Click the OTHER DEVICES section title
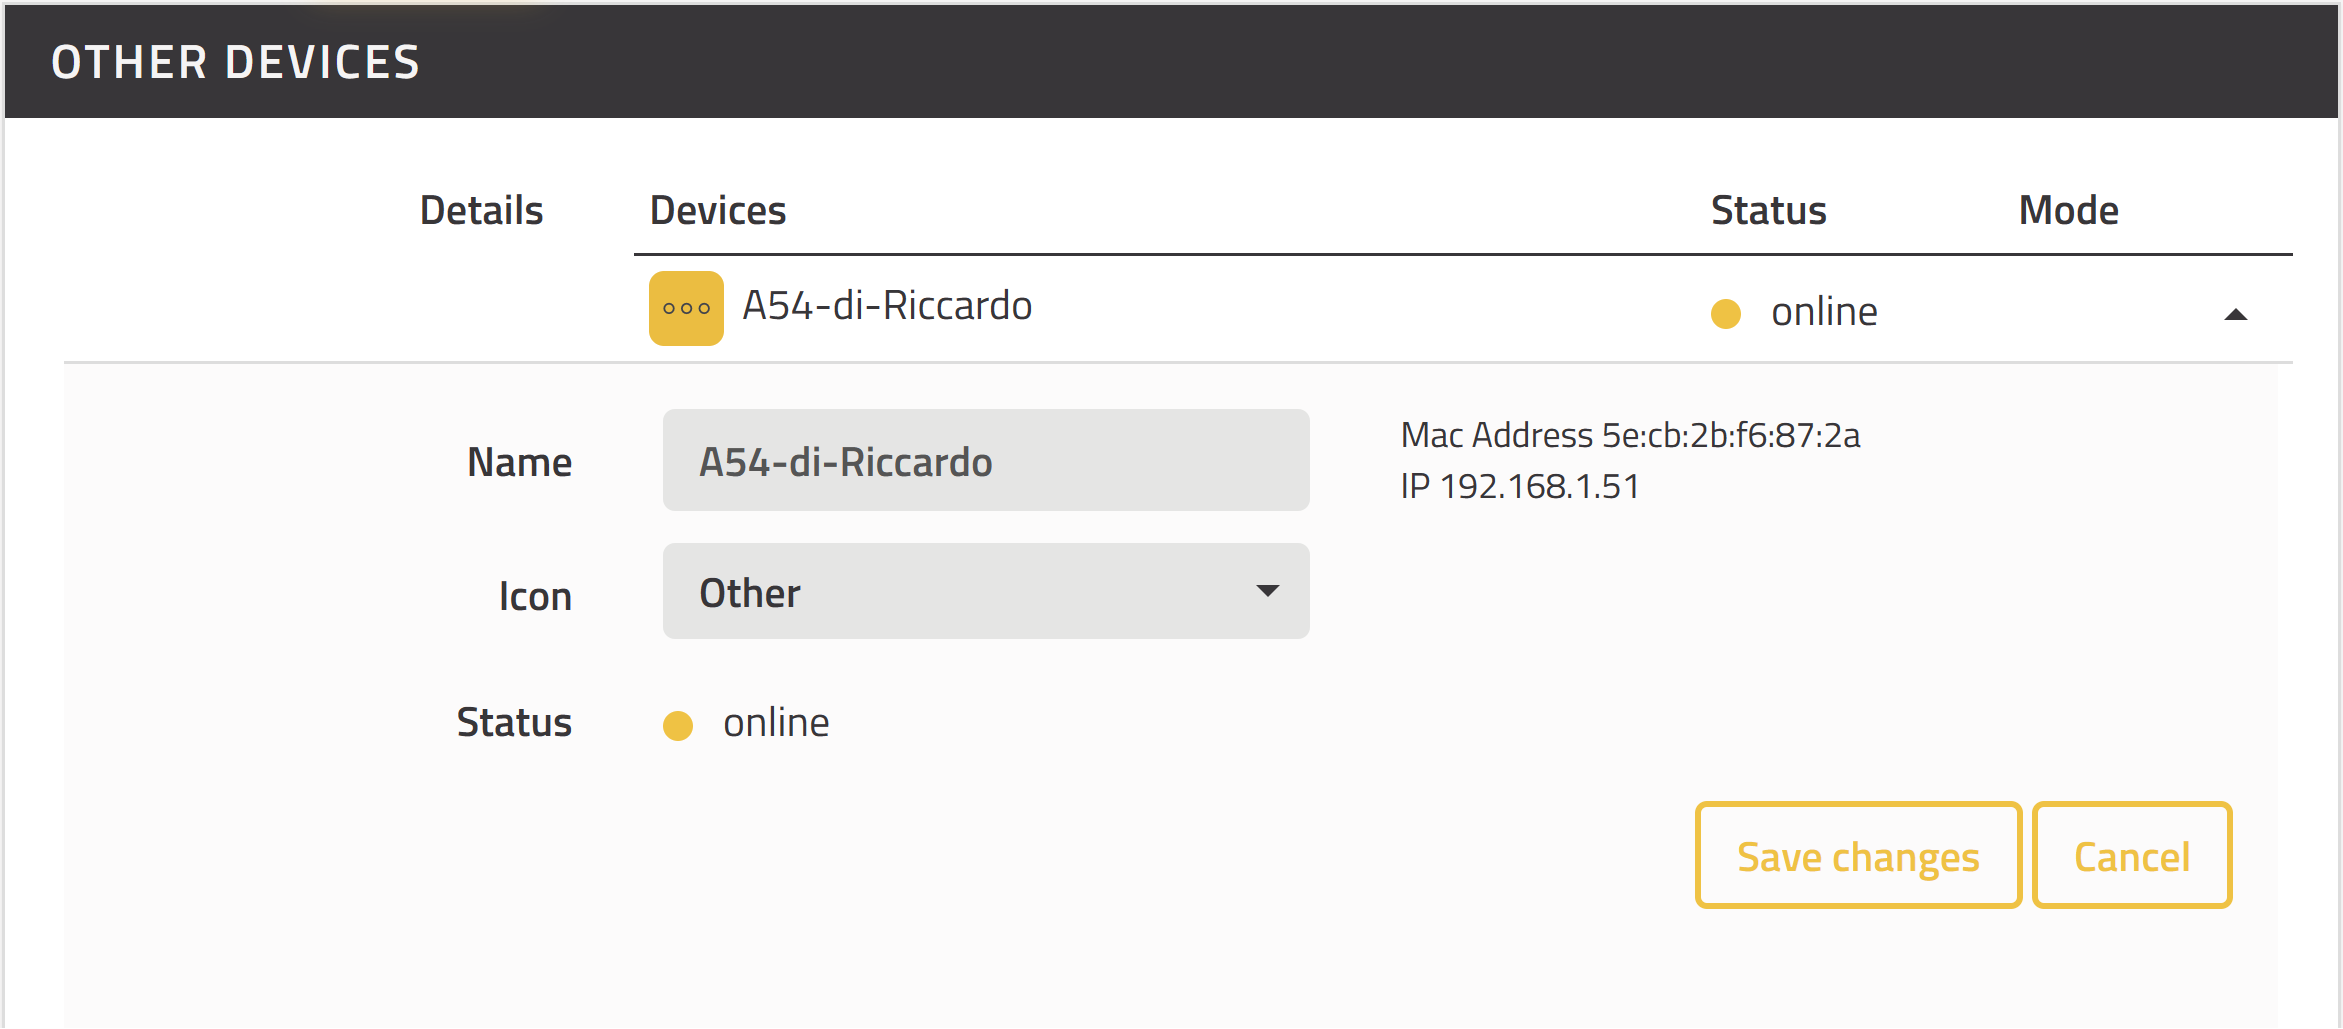2343x1029 pixels. [236, 62]
